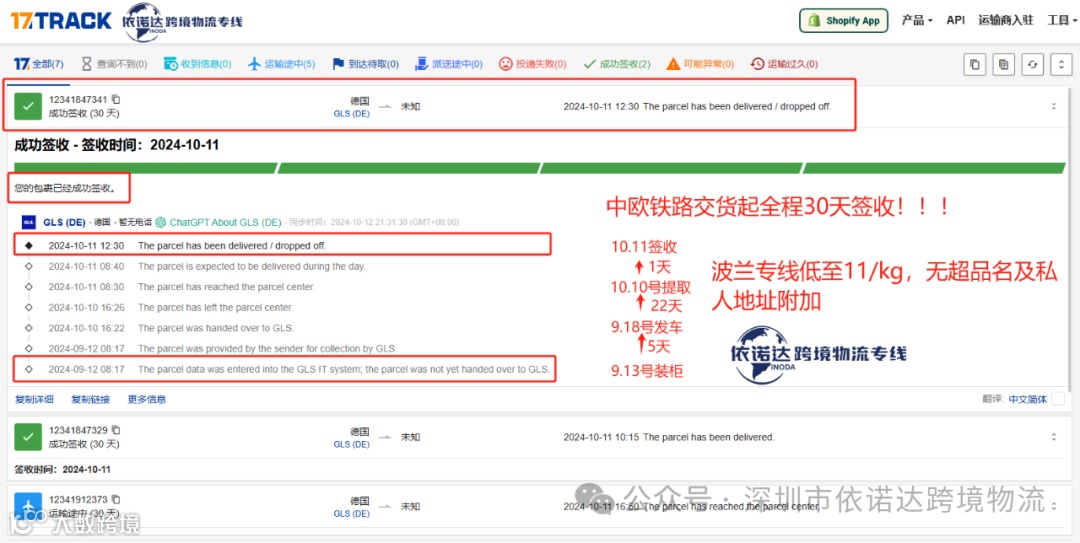The height and width of the screenshot is (543, 1080).
Task: Click the refresh tracking results icon
Action: click(1032, 64)
